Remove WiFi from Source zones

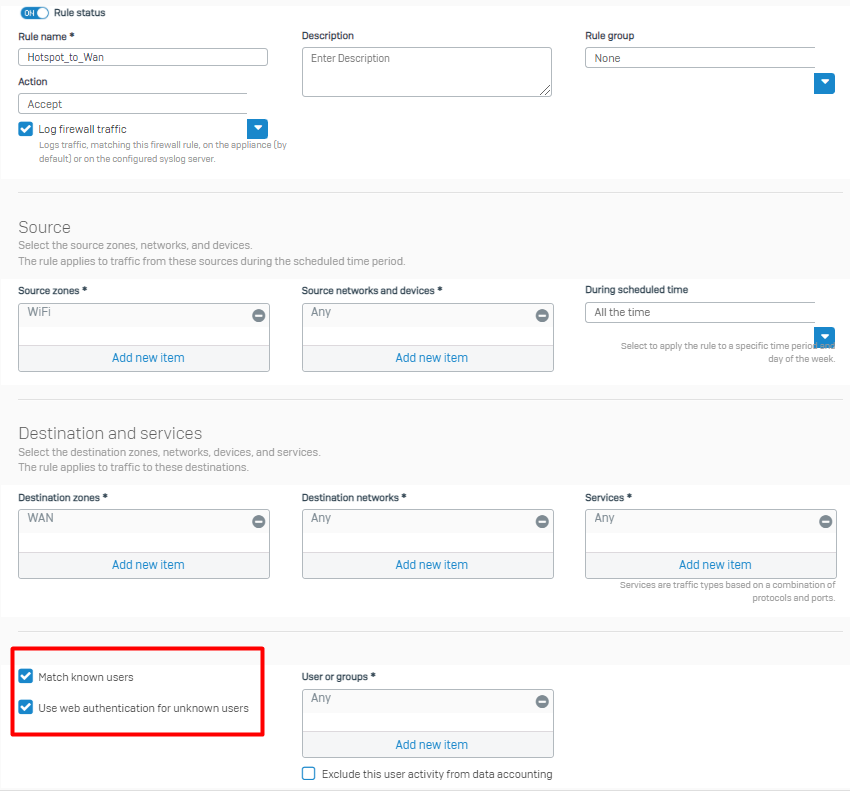pos(258,315)
